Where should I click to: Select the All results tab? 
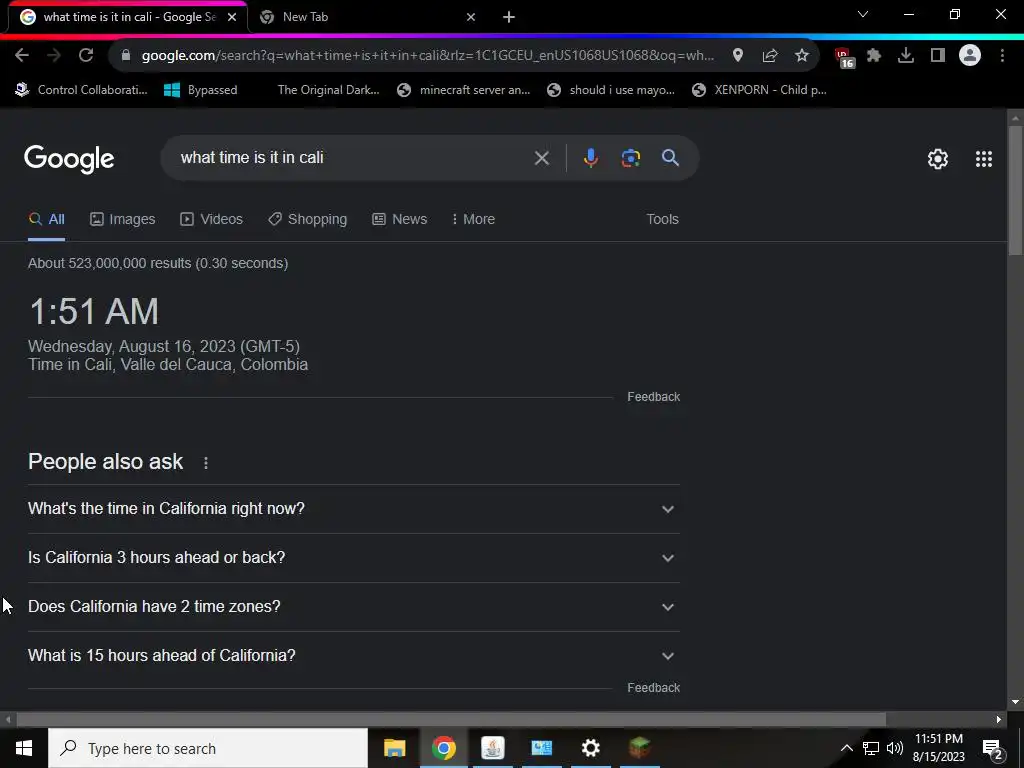click(x=46, y=219)
